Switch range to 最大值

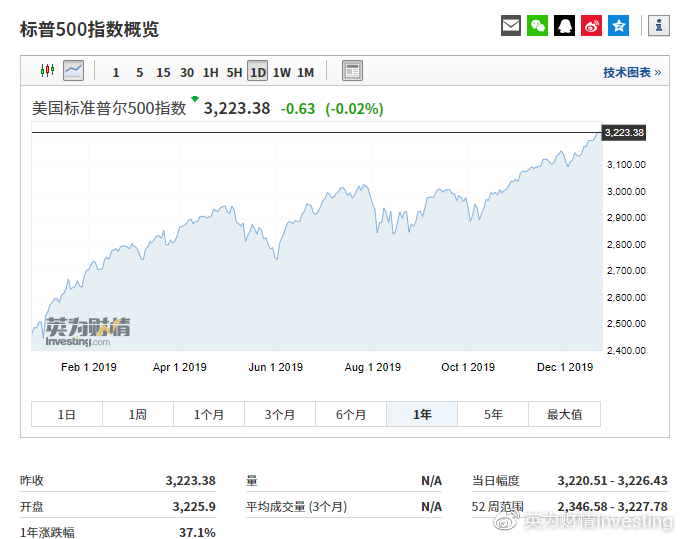click(565, 414)
